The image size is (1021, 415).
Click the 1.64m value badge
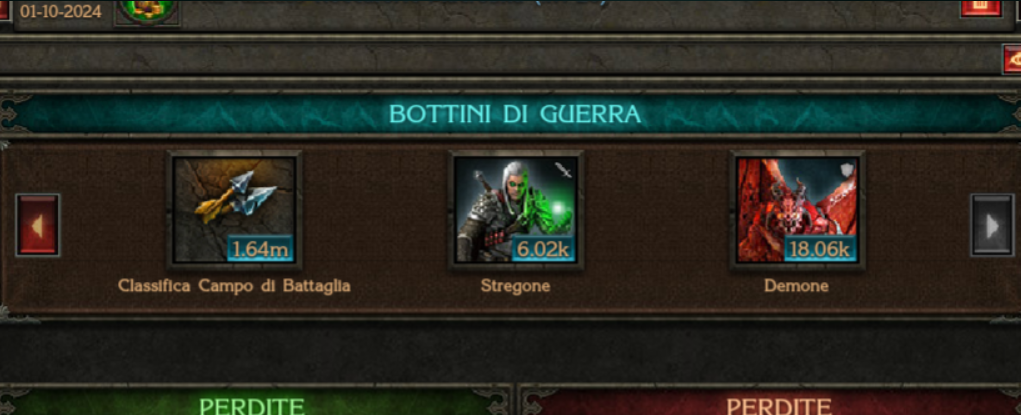[260, 250]
